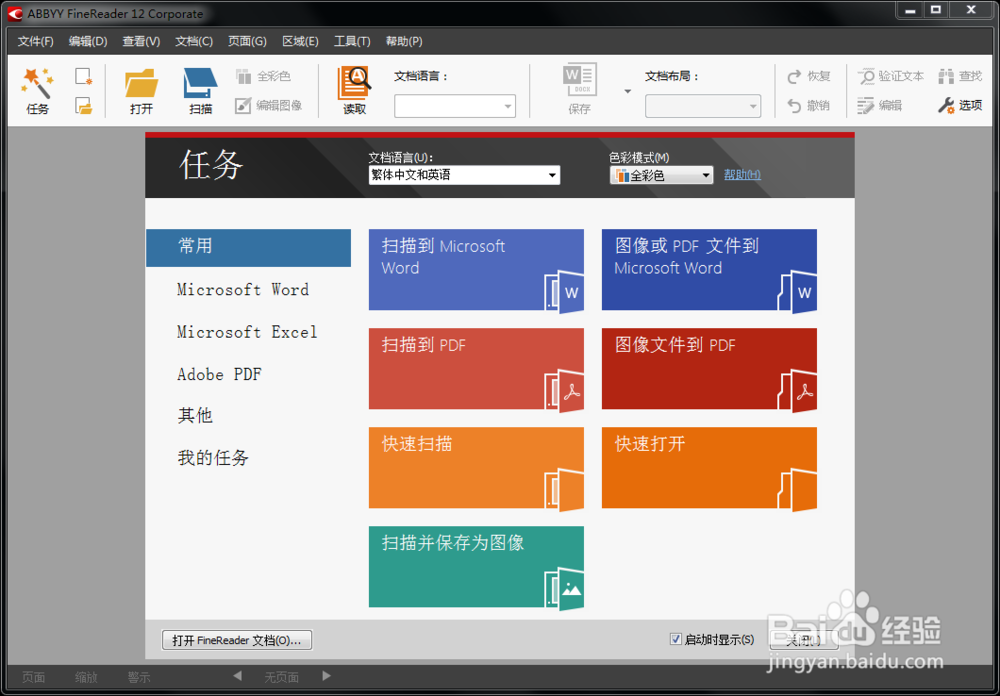Open the Document (文档) menu

194,41
